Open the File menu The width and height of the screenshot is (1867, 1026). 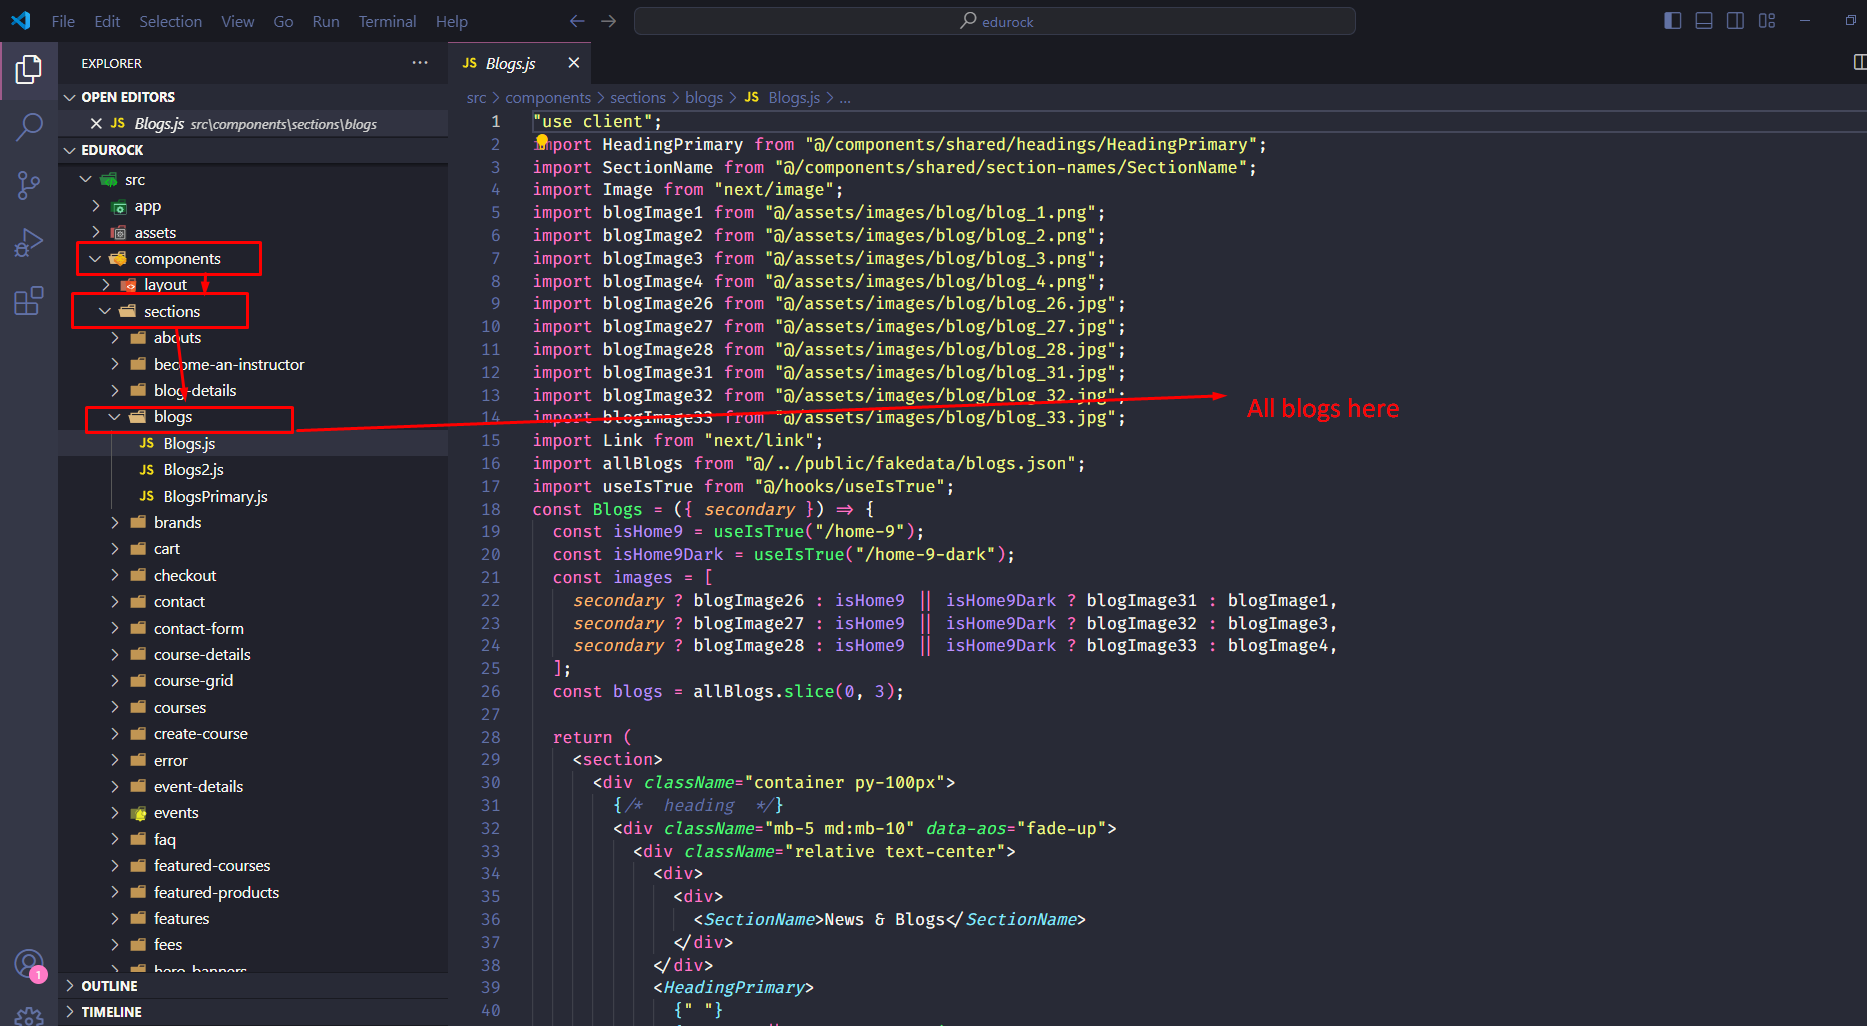pos(63,21)
